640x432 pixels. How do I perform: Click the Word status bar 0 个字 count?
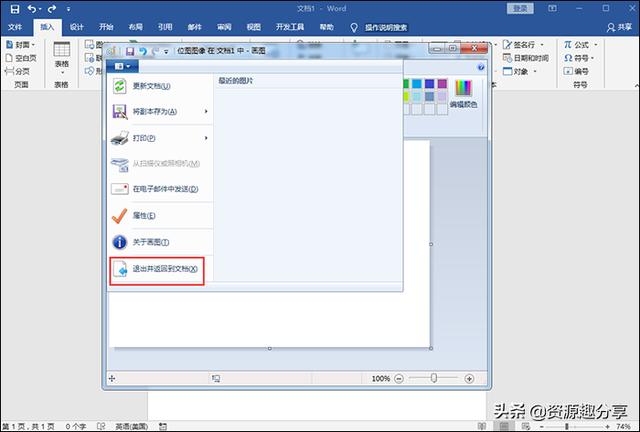click(76, 426)
